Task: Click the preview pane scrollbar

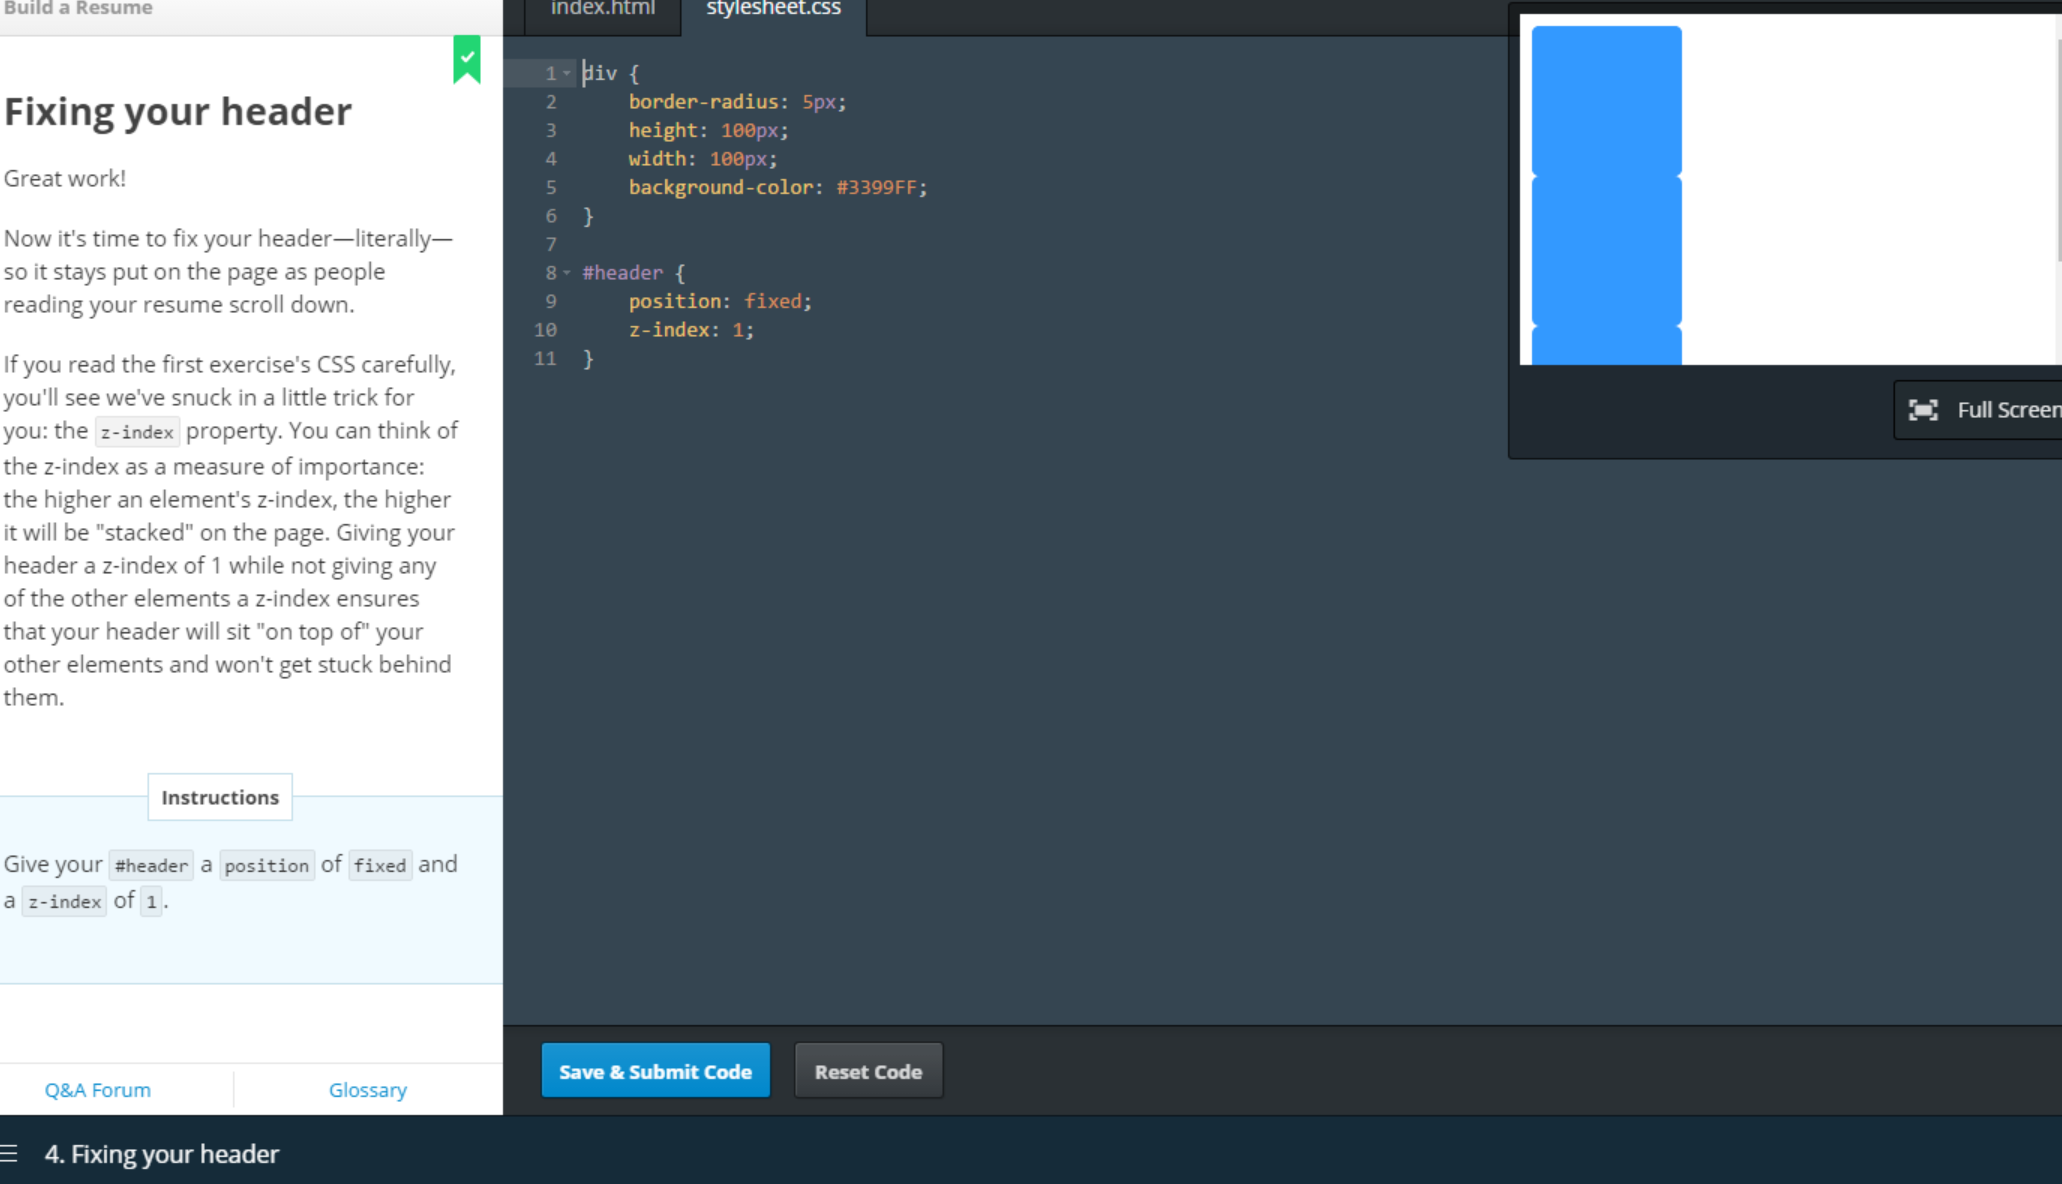Action: 2058,150
